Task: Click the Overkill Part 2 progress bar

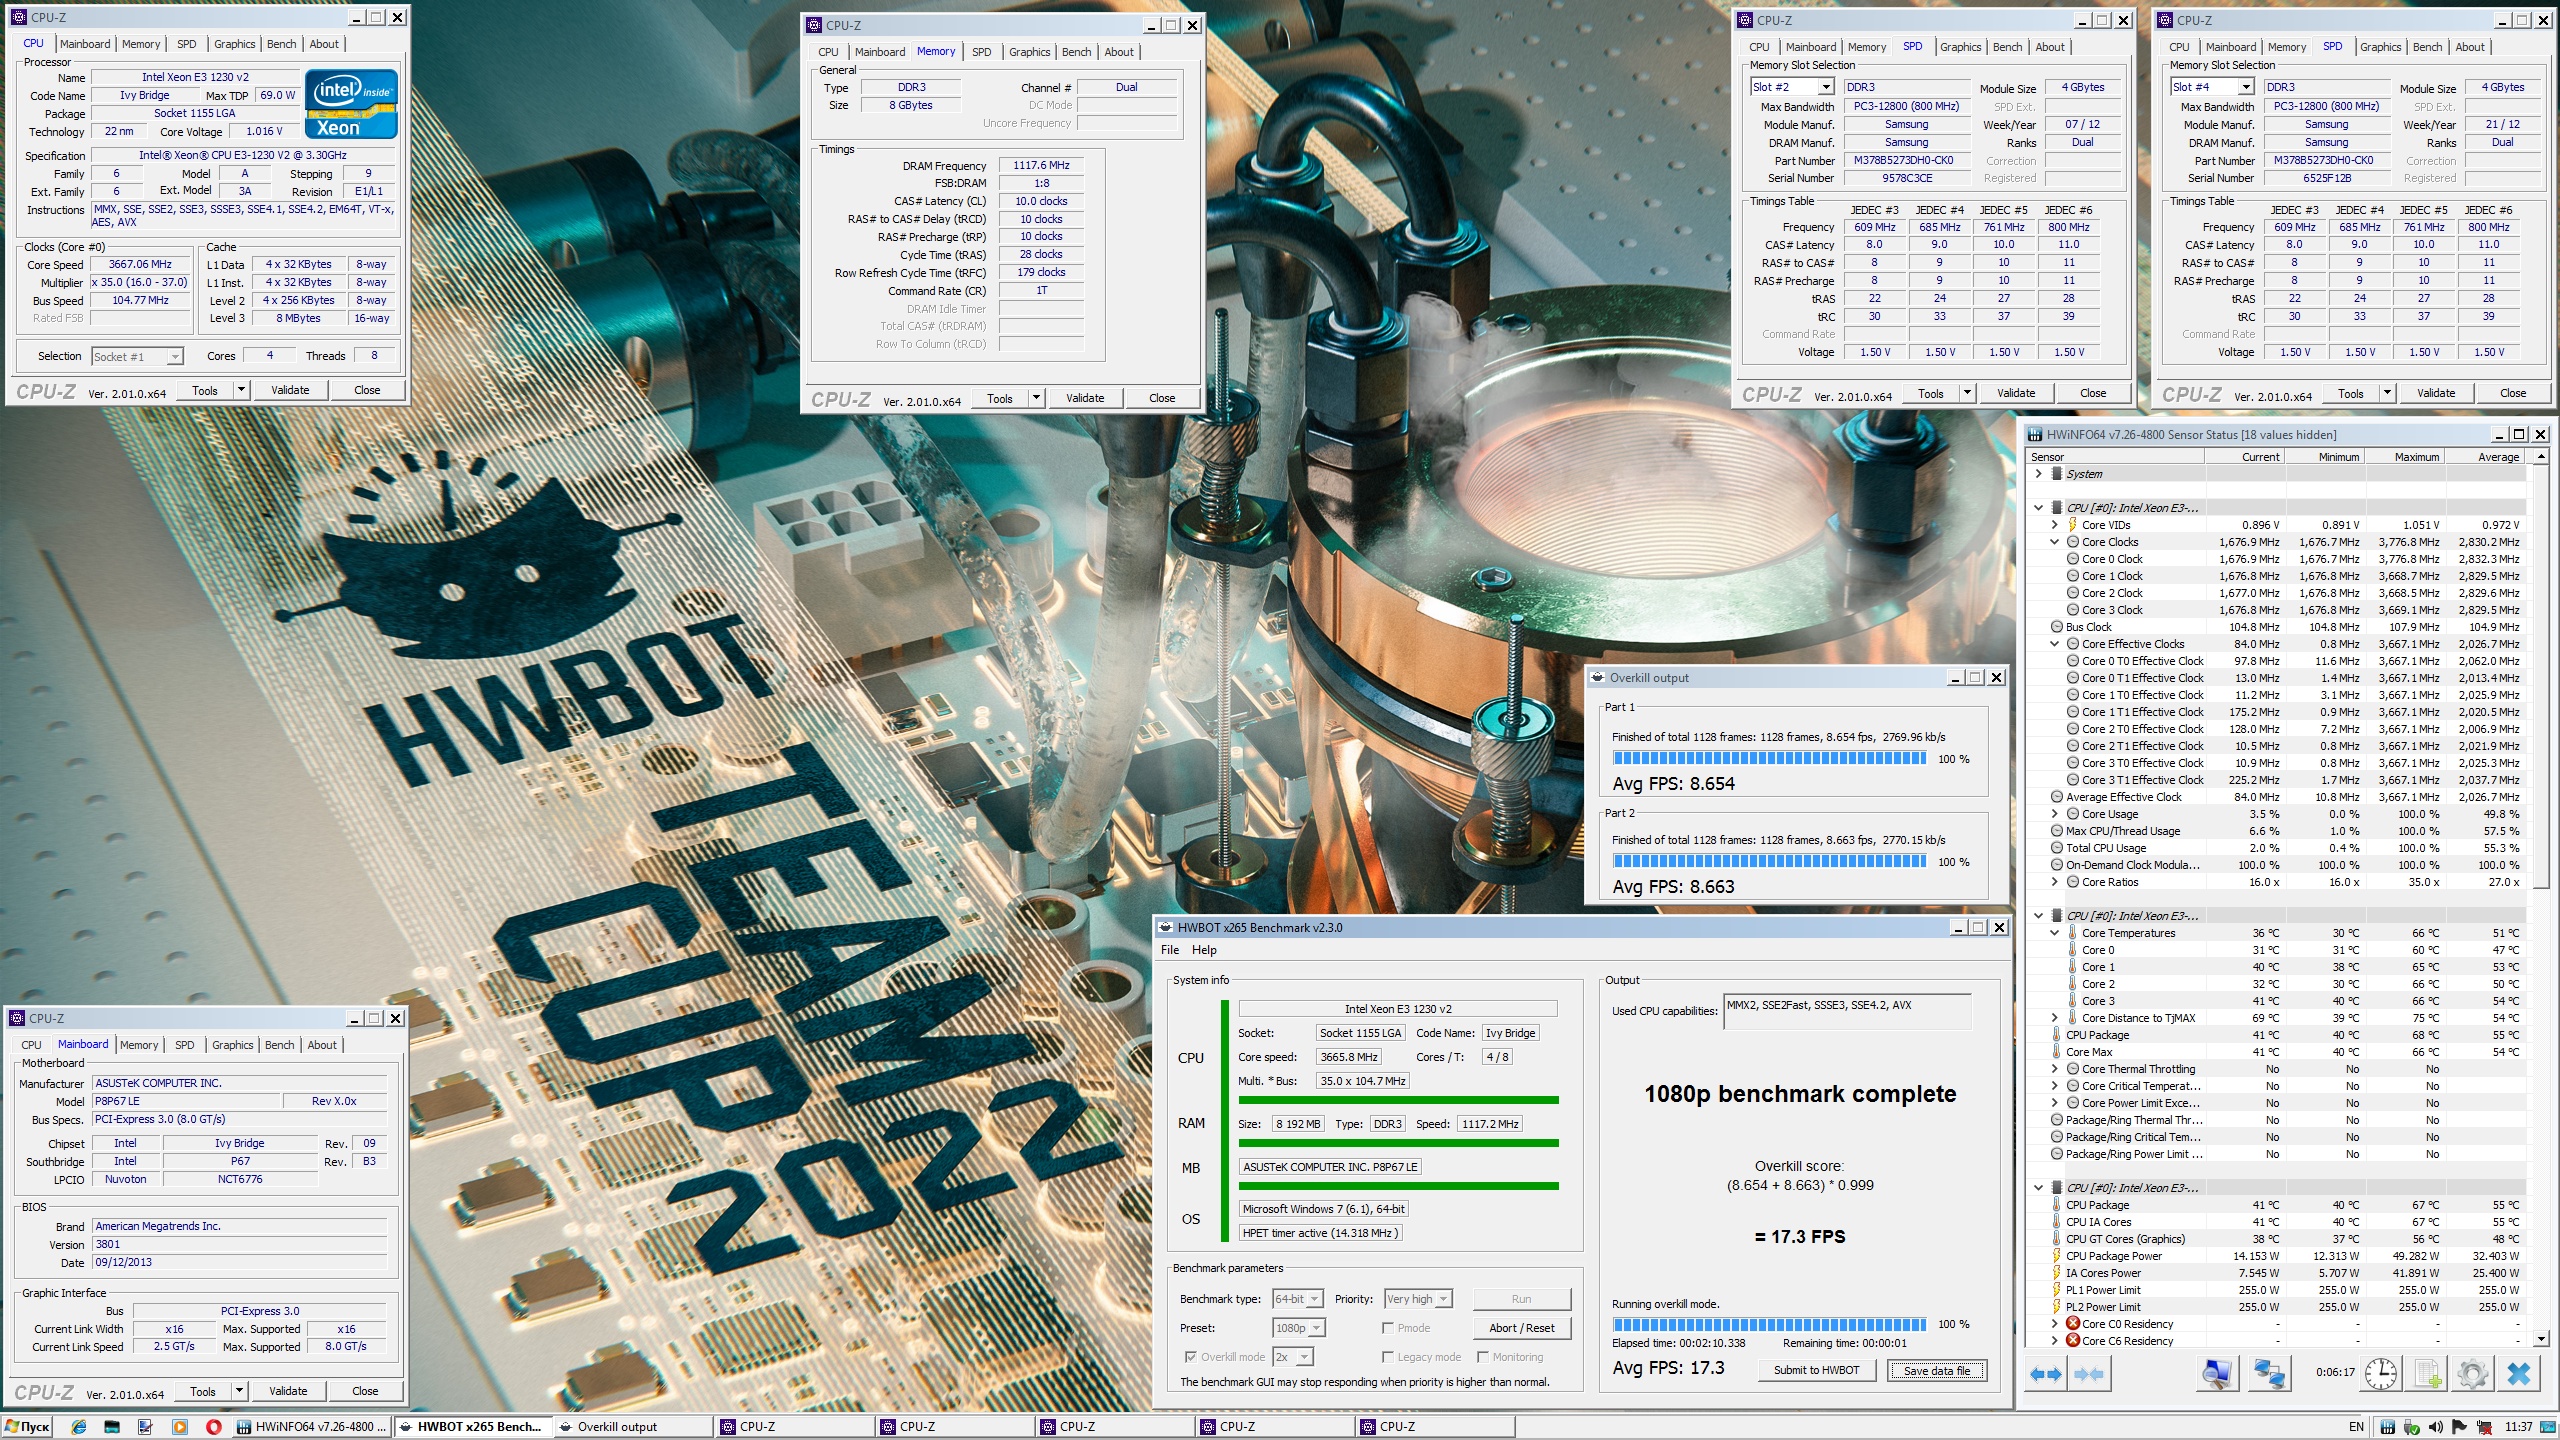Action: tap(1769, 862)
